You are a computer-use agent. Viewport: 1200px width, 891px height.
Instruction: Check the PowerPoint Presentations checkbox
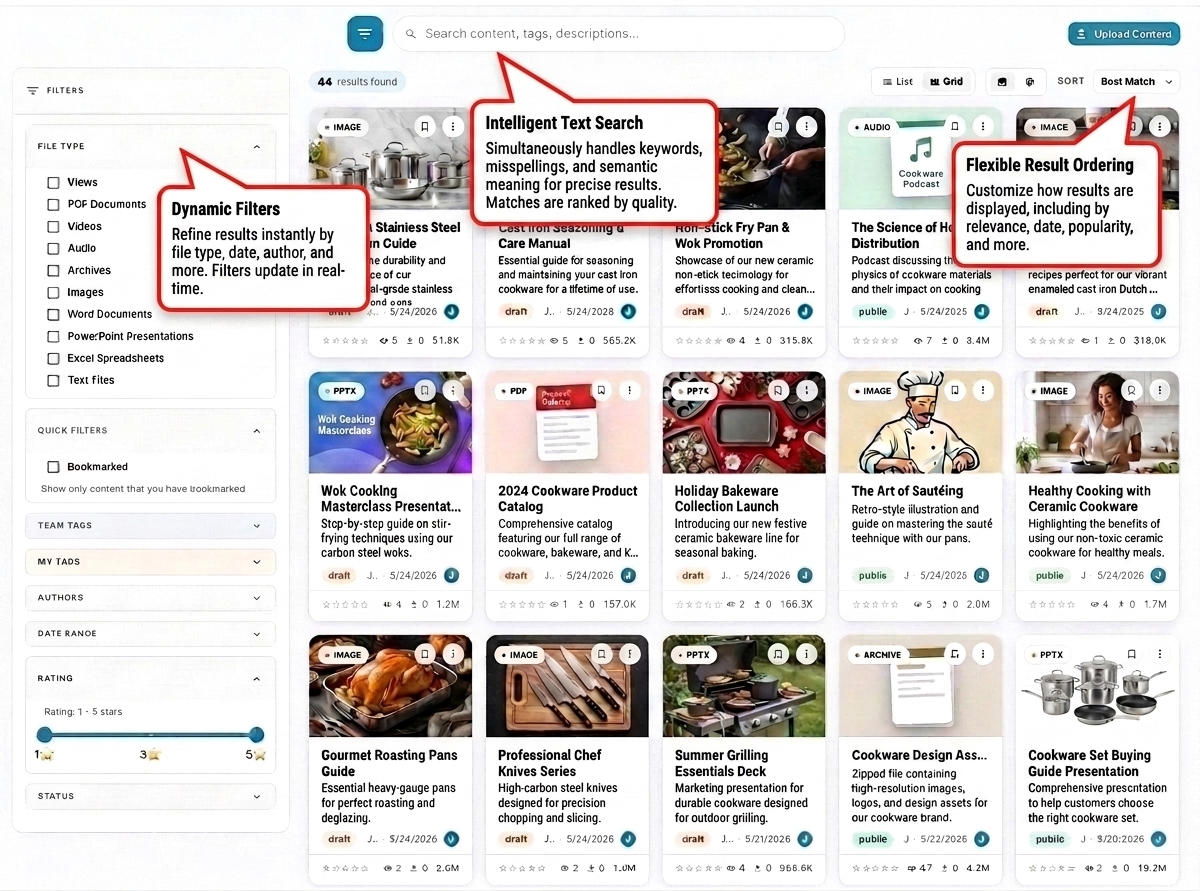[x=54, y=337]
